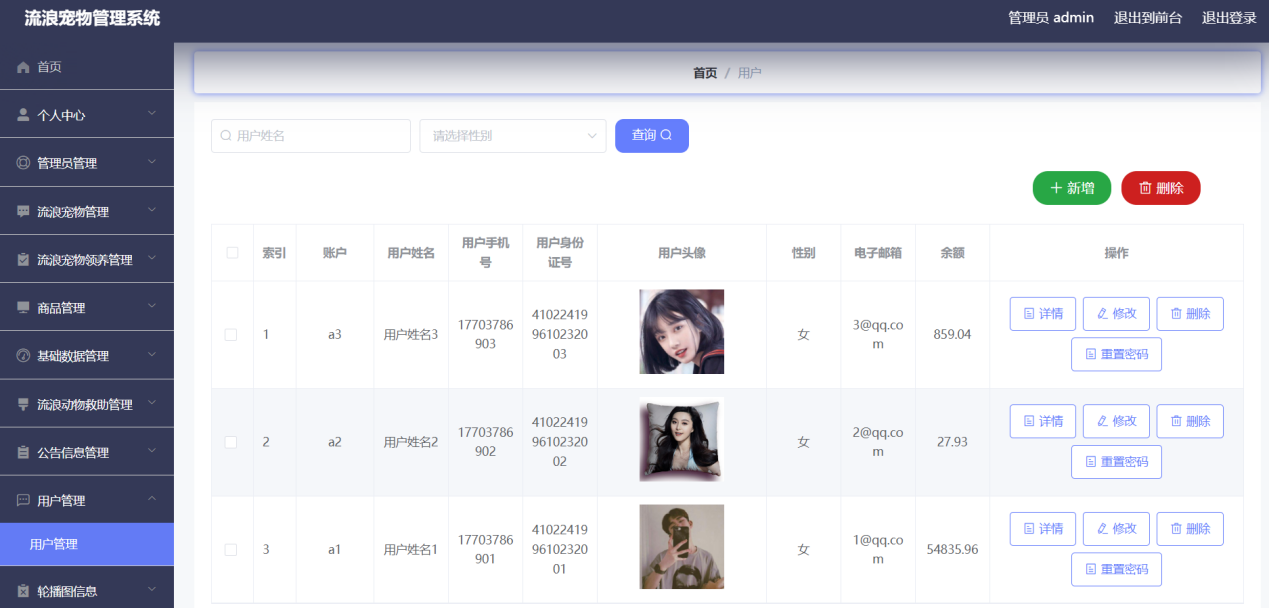Click the 重置密码 button for user a1
Screen dimensions: 1269x608
pyautogui.click(x=1116, y=569)
